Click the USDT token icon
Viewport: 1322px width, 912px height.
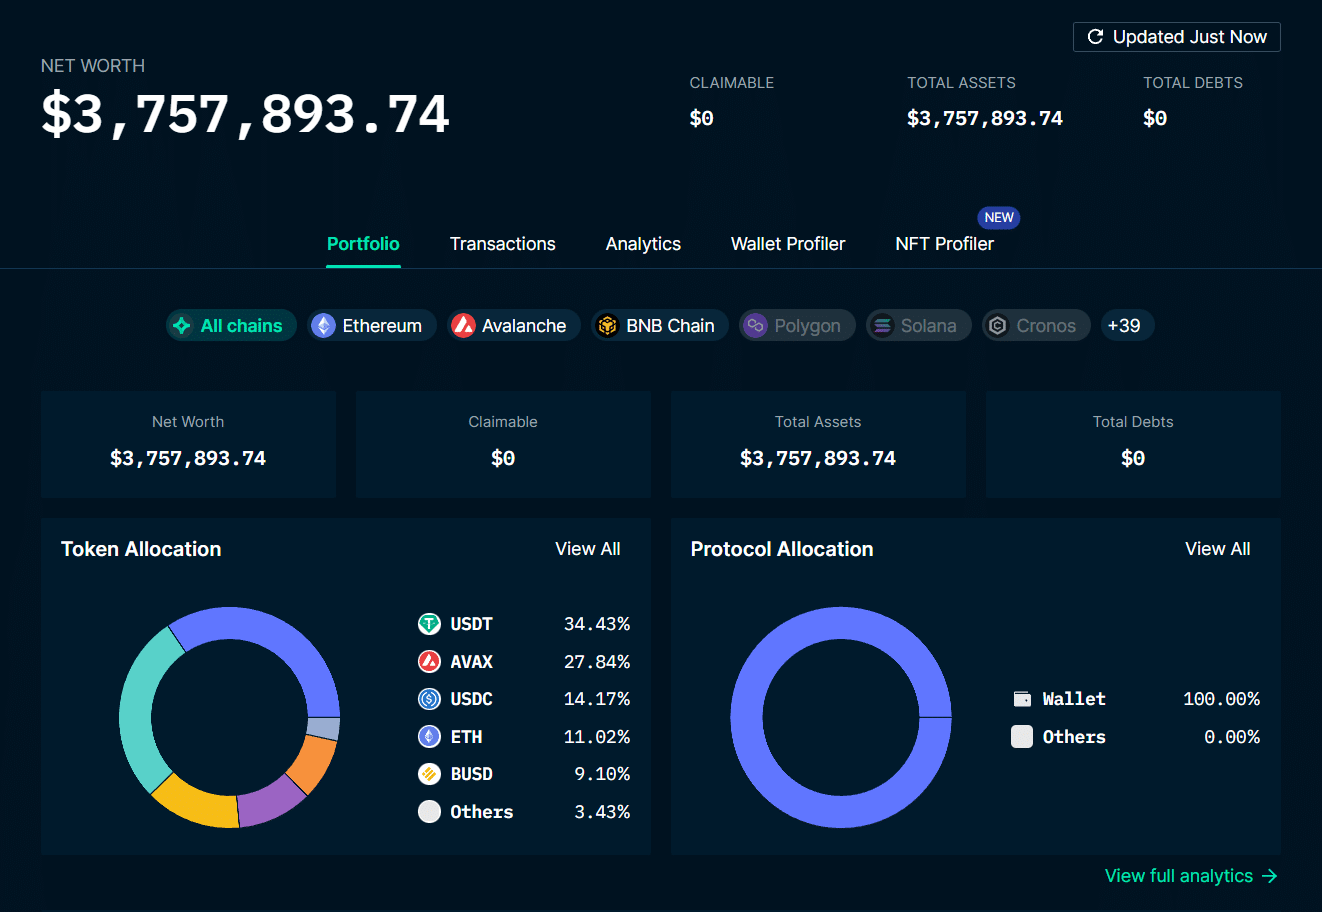coord(429,624)
